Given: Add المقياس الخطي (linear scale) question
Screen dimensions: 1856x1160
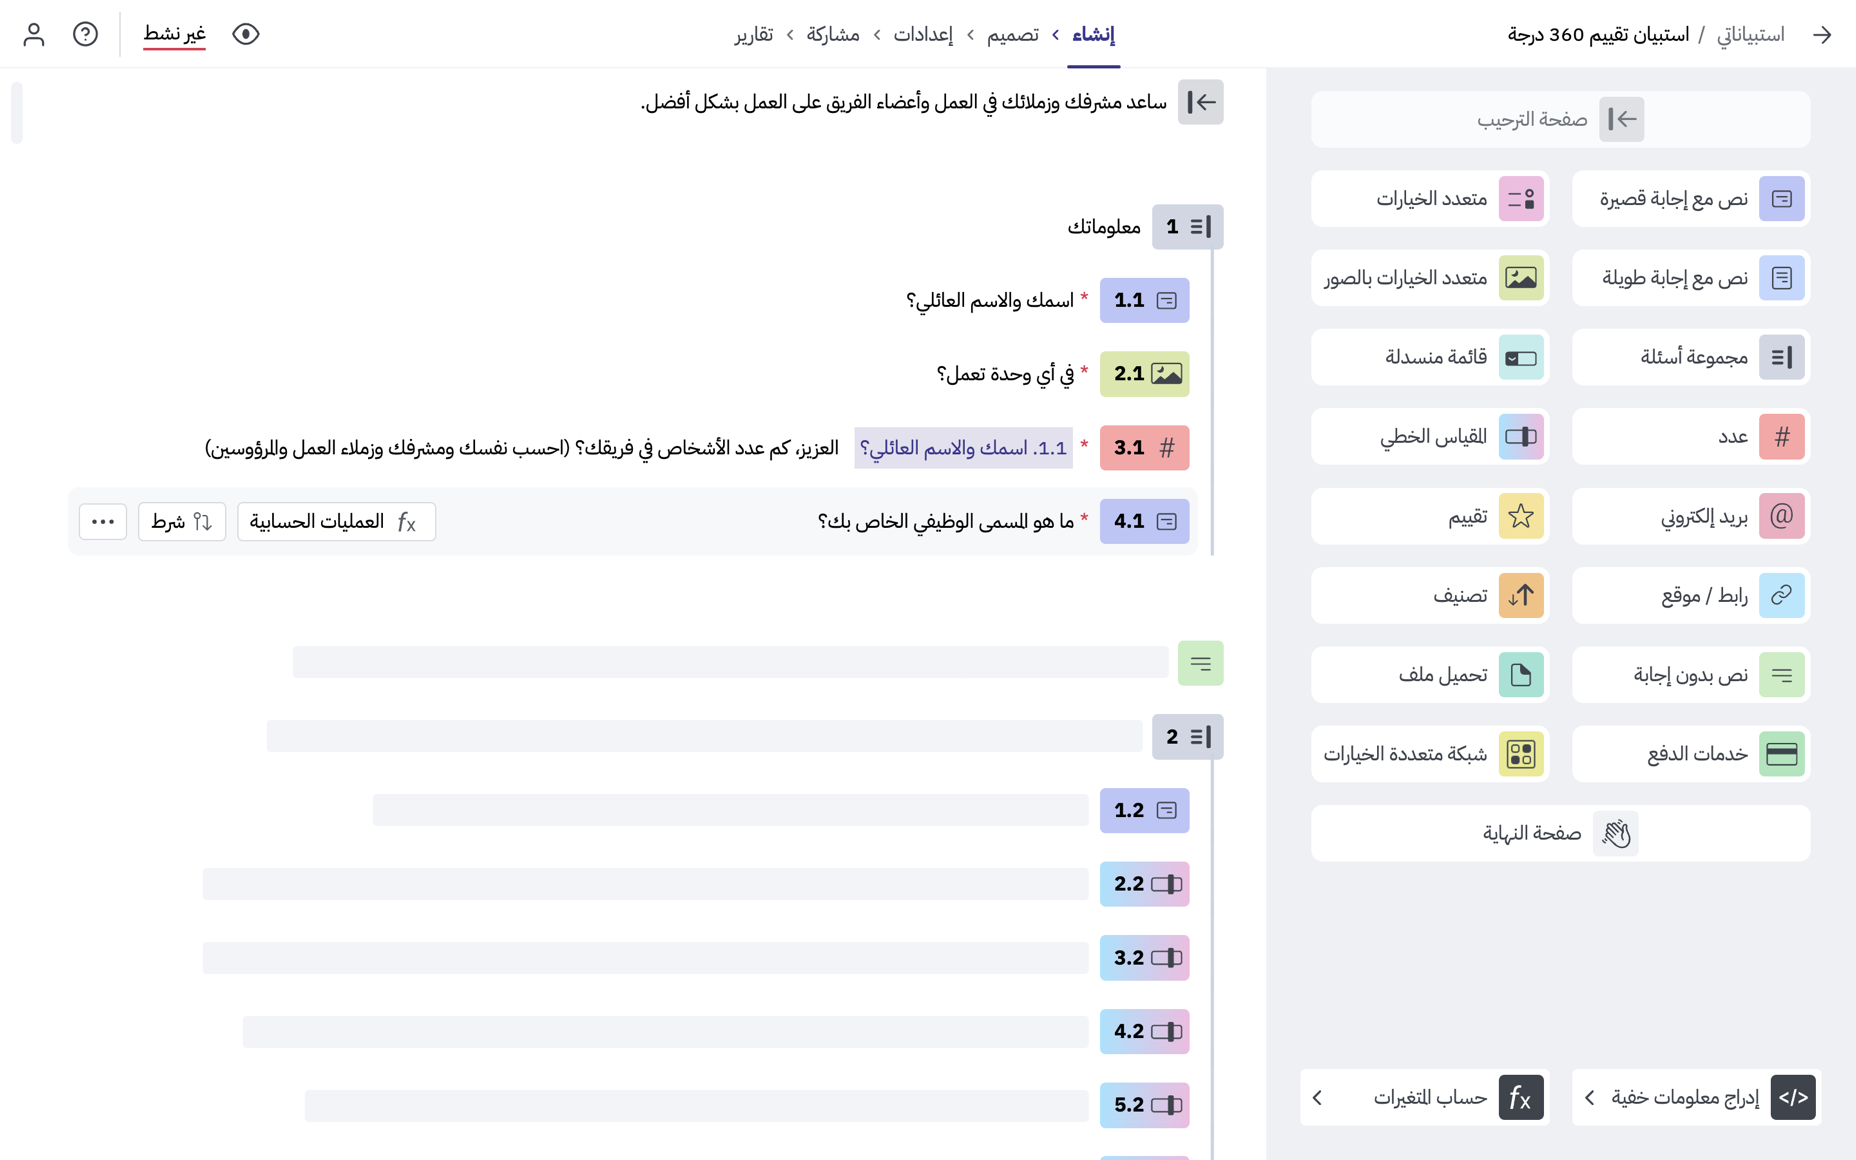Looking at the screenshot, I should 1429,437.
